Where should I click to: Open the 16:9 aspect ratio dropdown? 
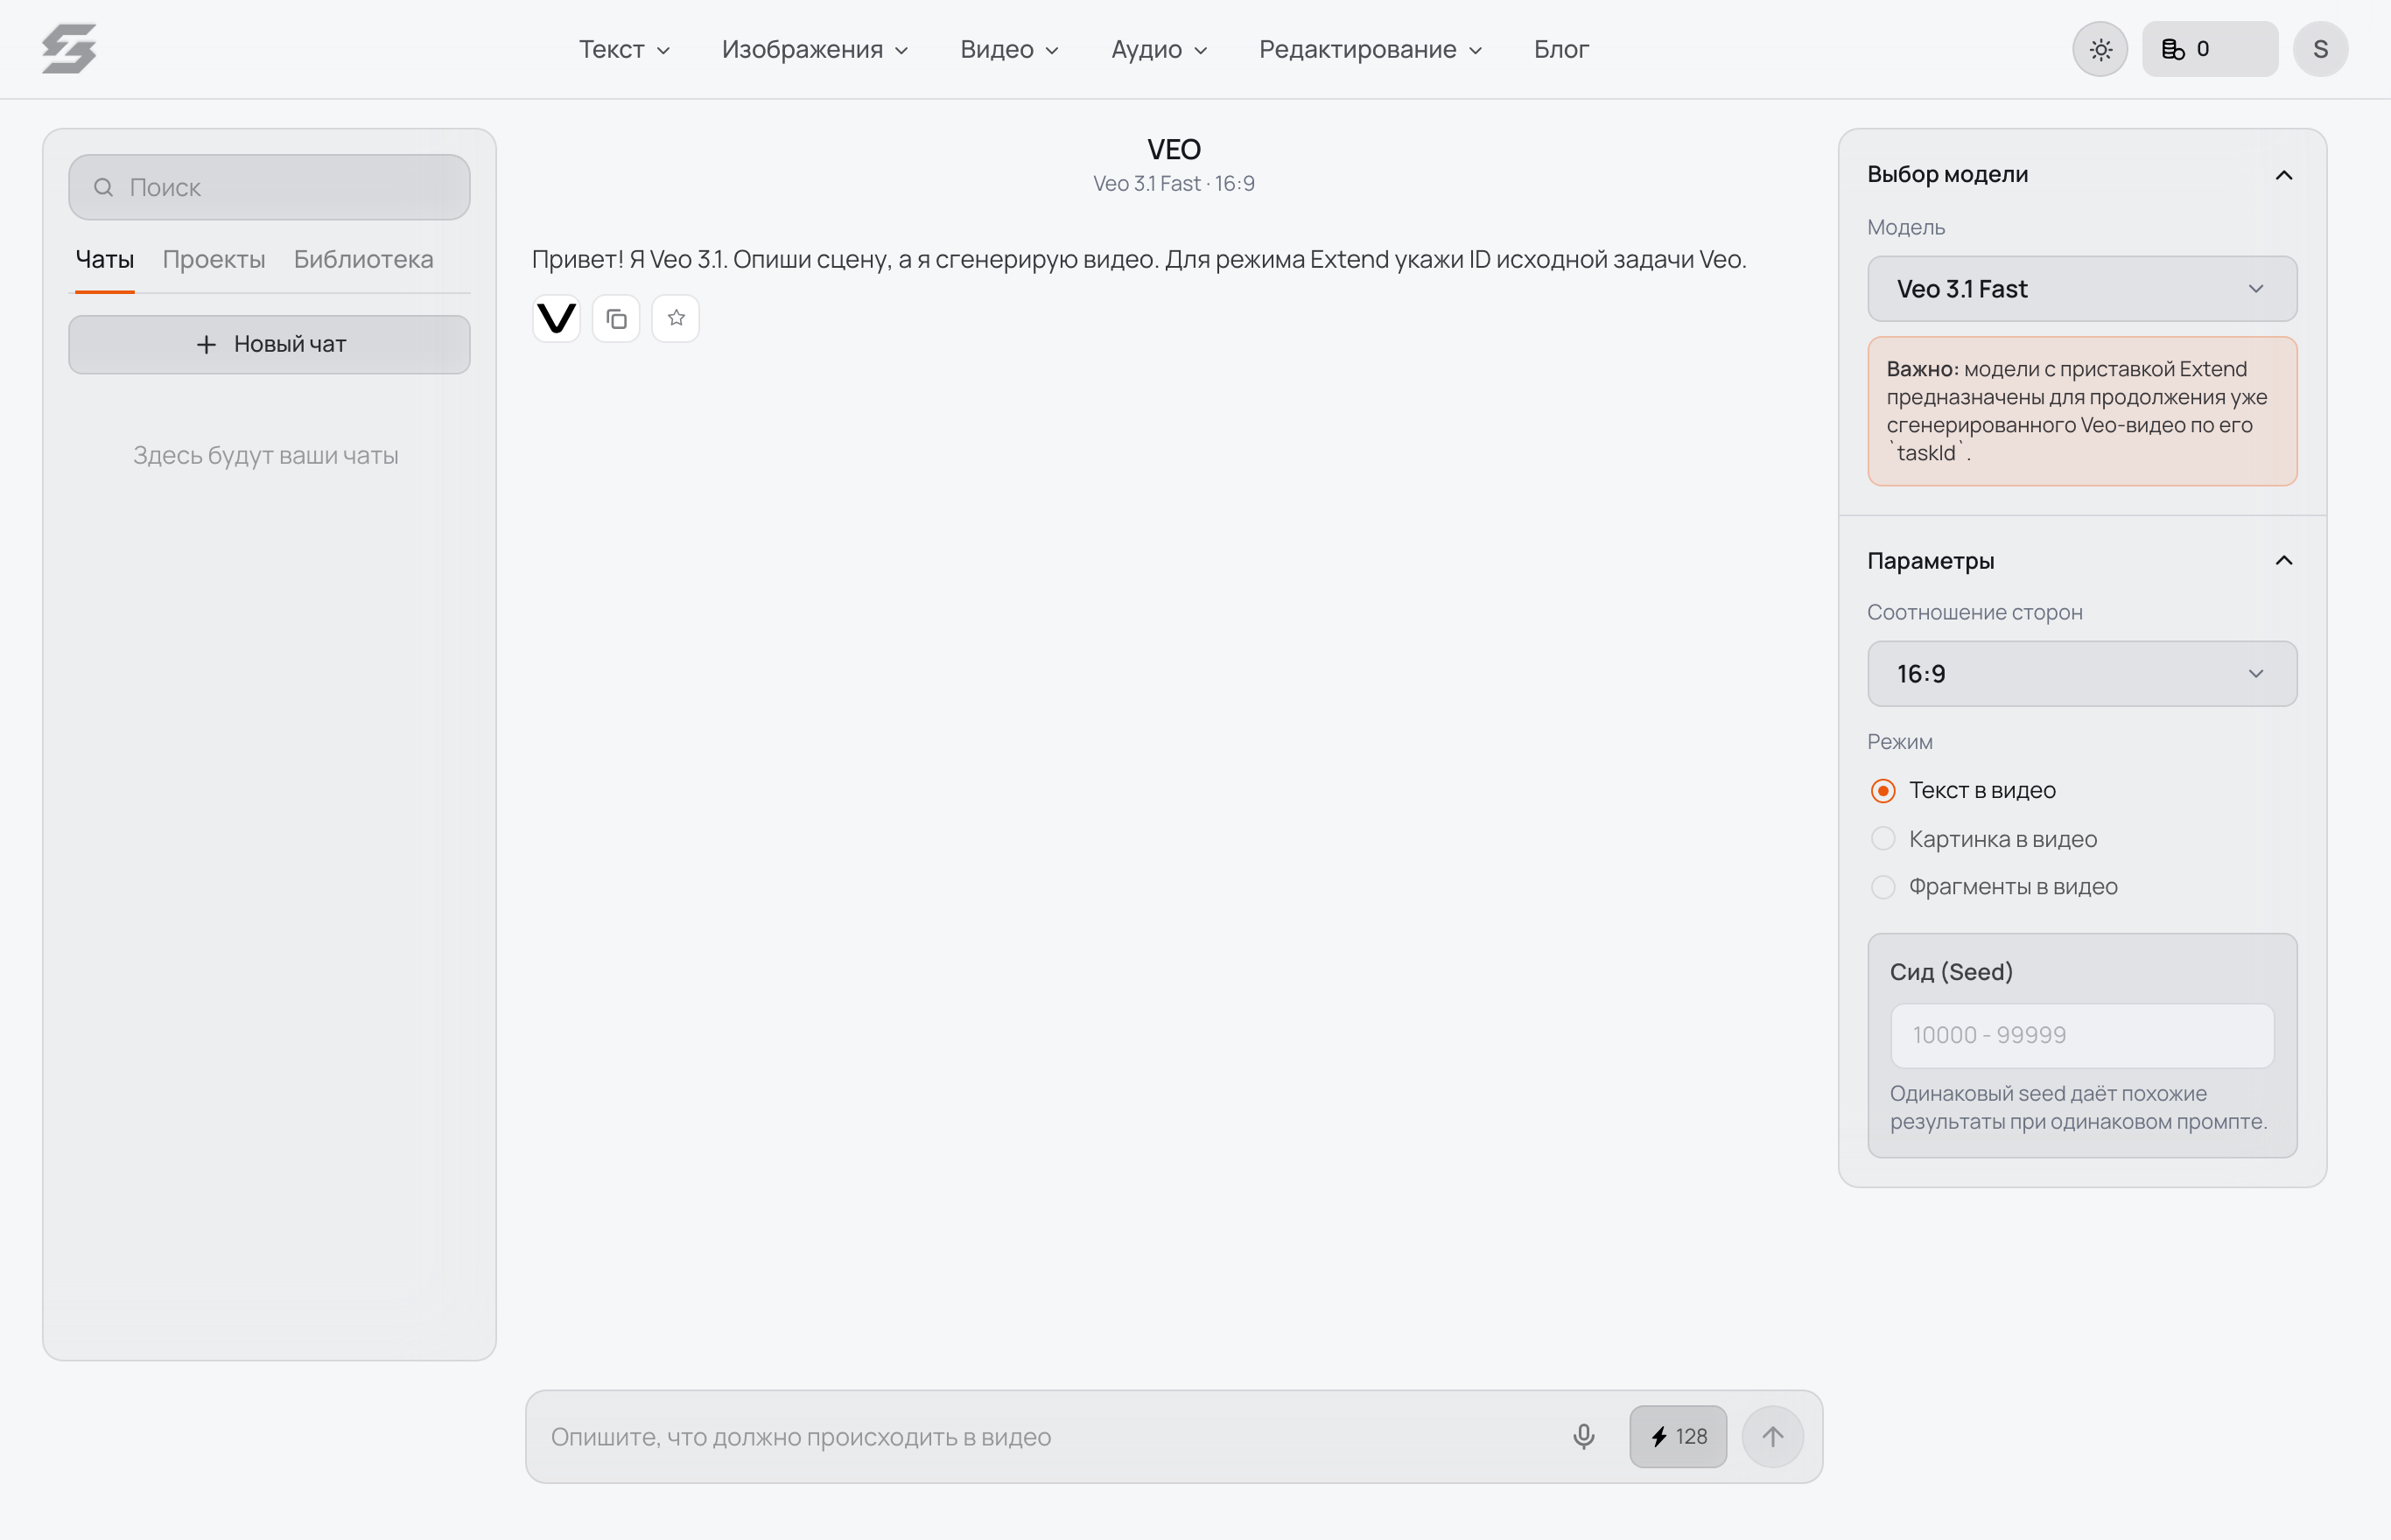pos(2082,674)
